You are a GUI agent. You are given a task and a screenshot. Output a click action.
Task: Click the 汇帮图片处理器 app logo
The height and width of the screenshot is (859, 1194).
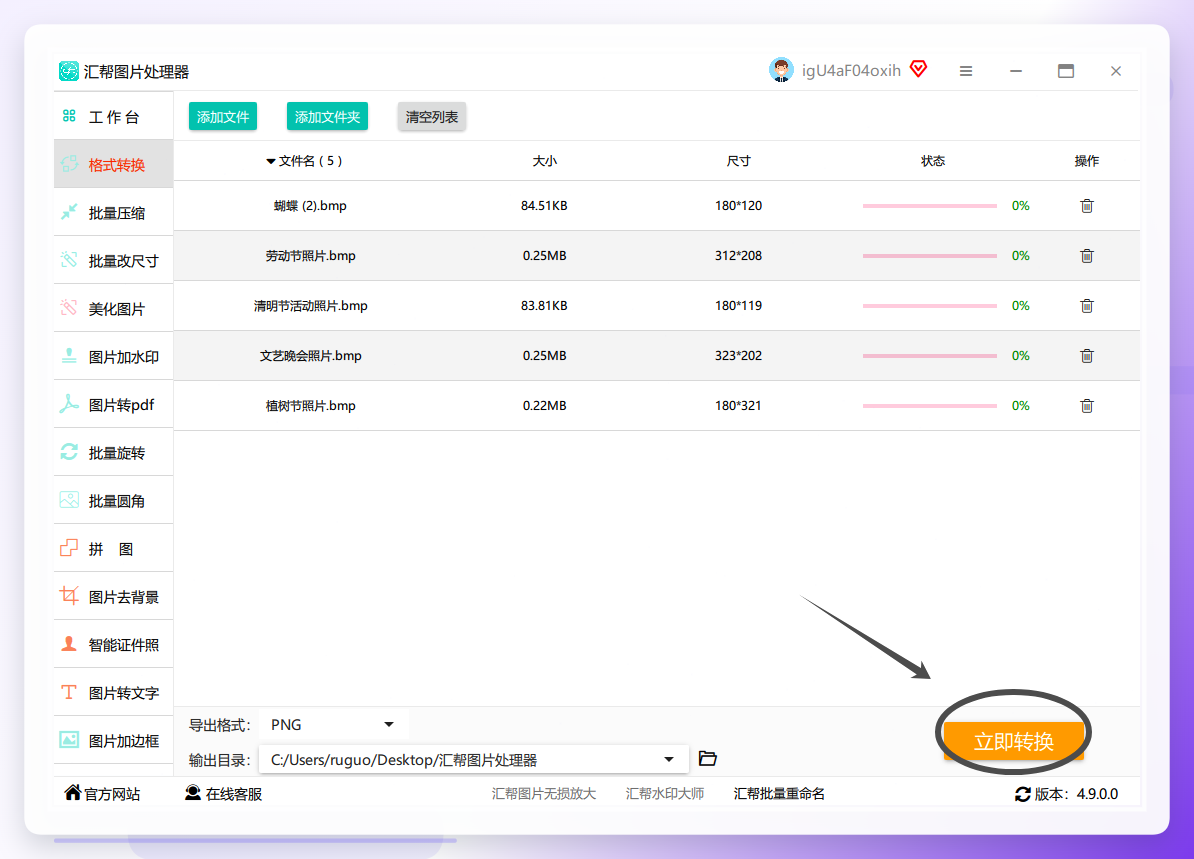[x=69, y=72]
